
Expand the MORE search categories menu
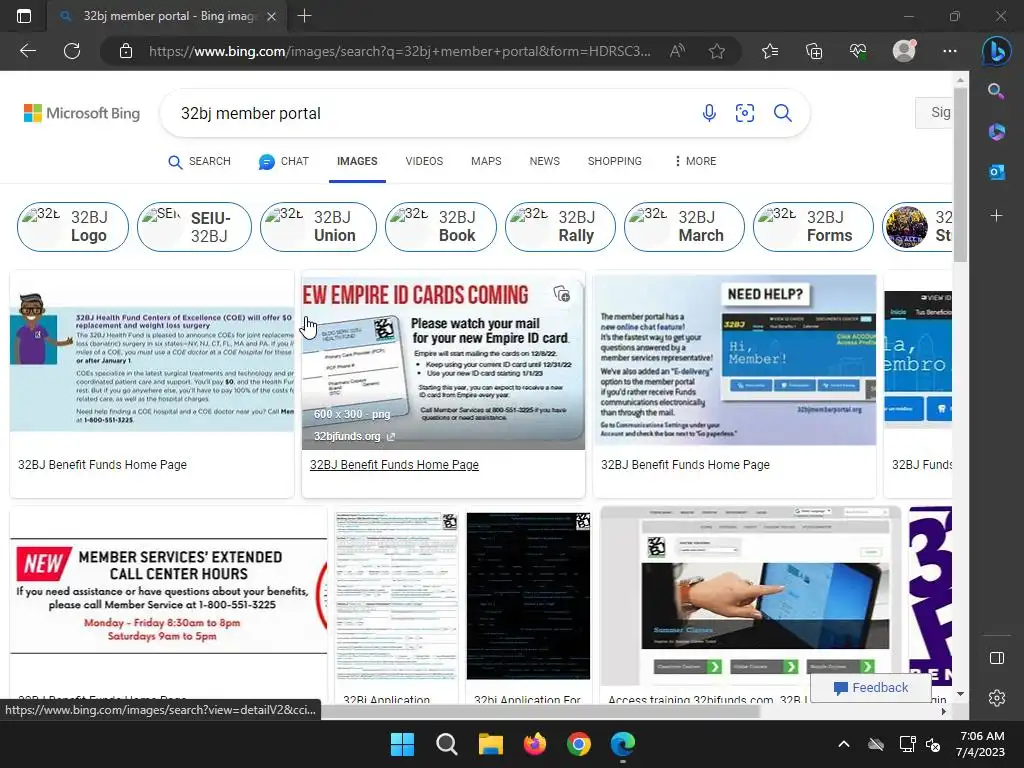[695, 161]
